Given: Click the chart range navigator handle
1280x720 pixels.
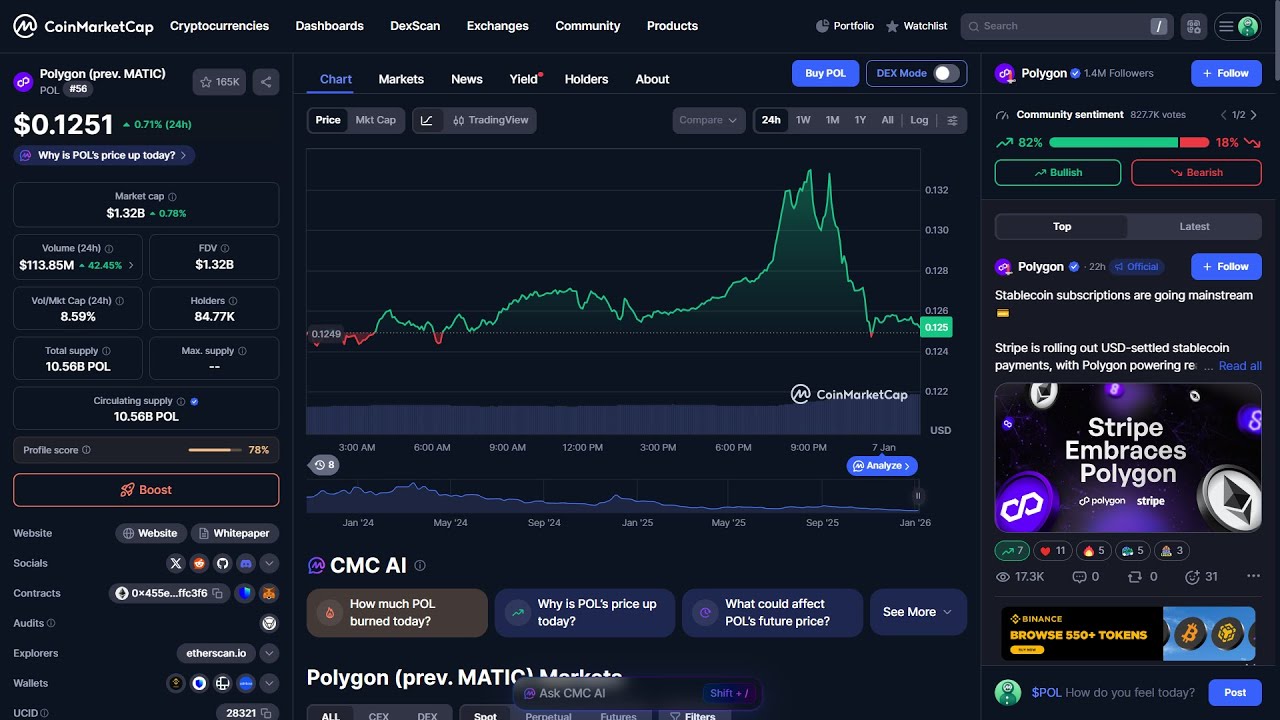Looking at the screenshot, I should 917,495.
